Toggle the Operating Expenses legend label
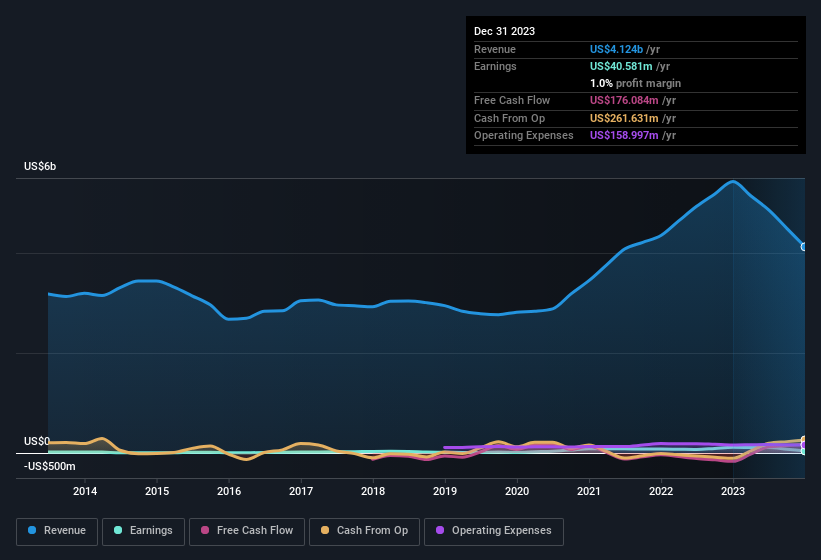Image resolution: width=821 pixels, height=560 pixels. click(x=500, y=530)
